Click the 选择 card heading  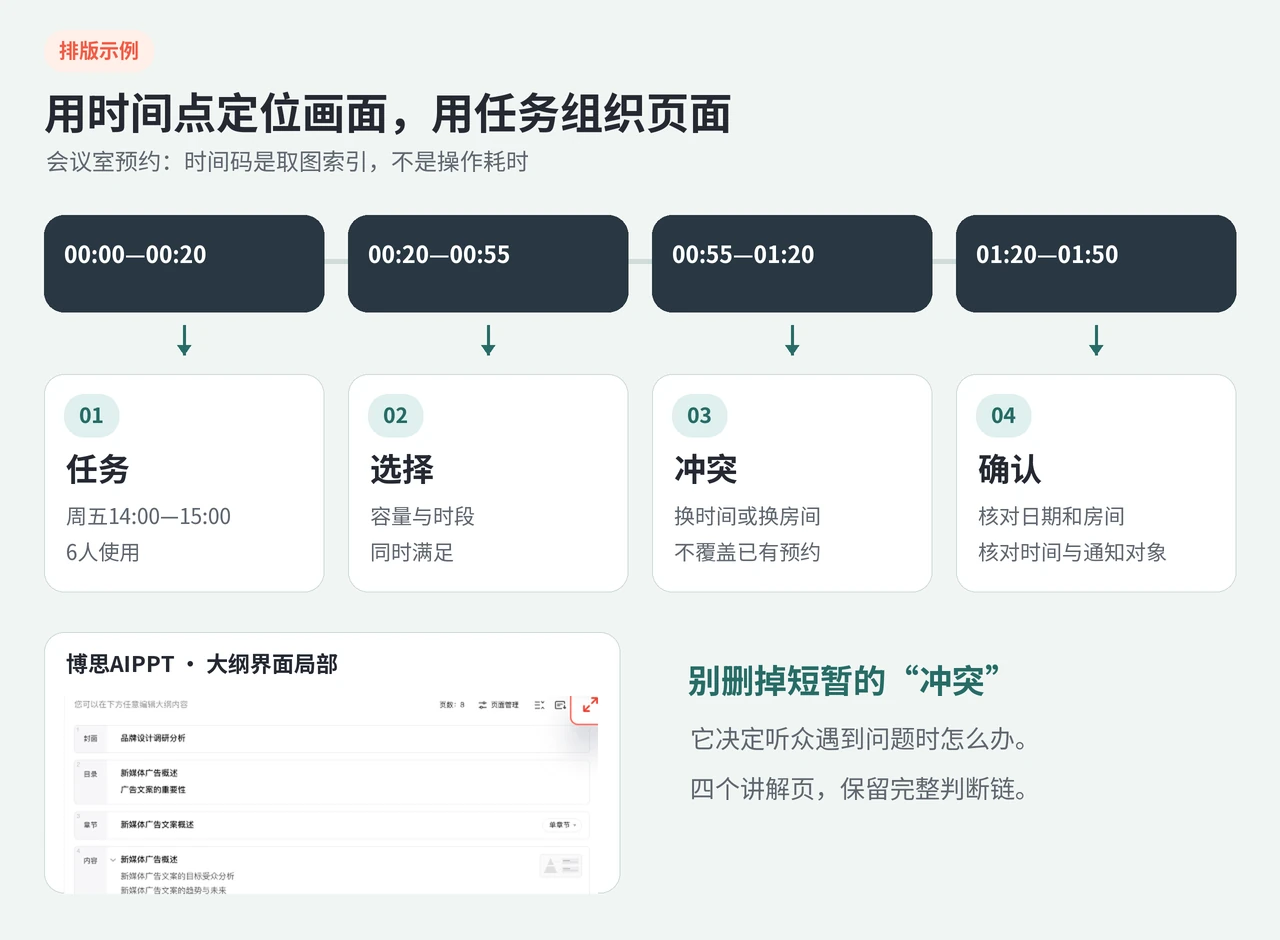(401, 469)
